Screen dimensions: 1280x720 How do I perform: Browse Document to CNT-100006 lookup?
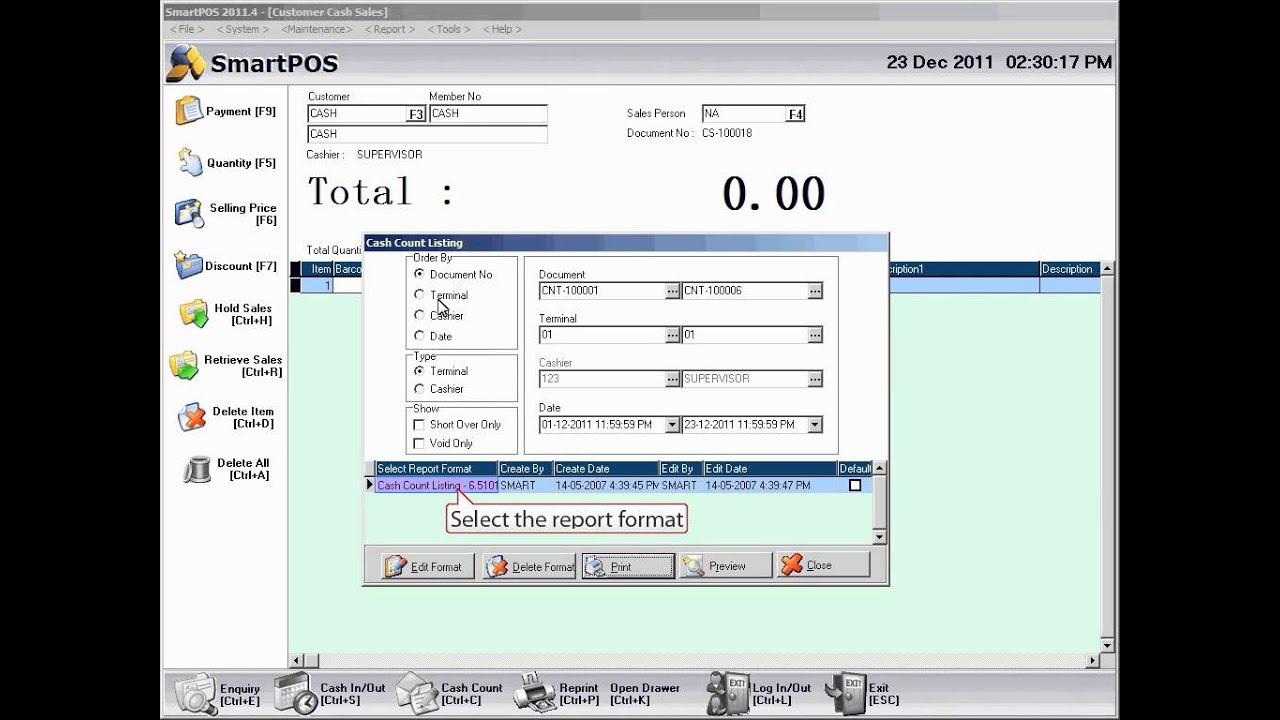point(815,291)
